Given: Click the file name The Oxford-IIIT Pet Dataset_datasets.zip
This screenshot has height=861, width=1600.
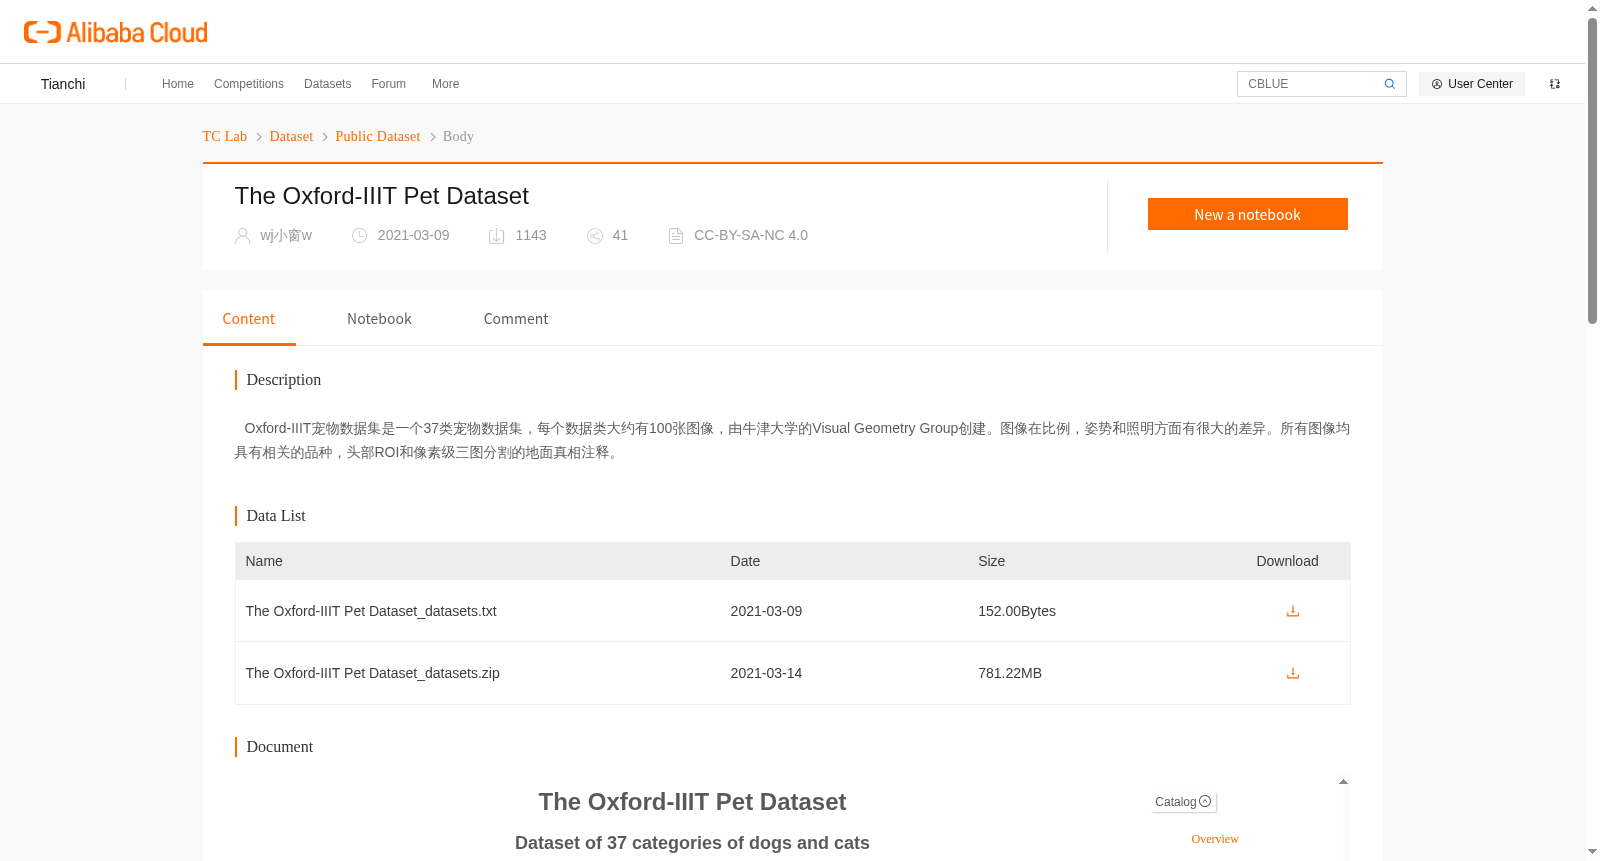Looking at the screenshot, I should point(373,673).
